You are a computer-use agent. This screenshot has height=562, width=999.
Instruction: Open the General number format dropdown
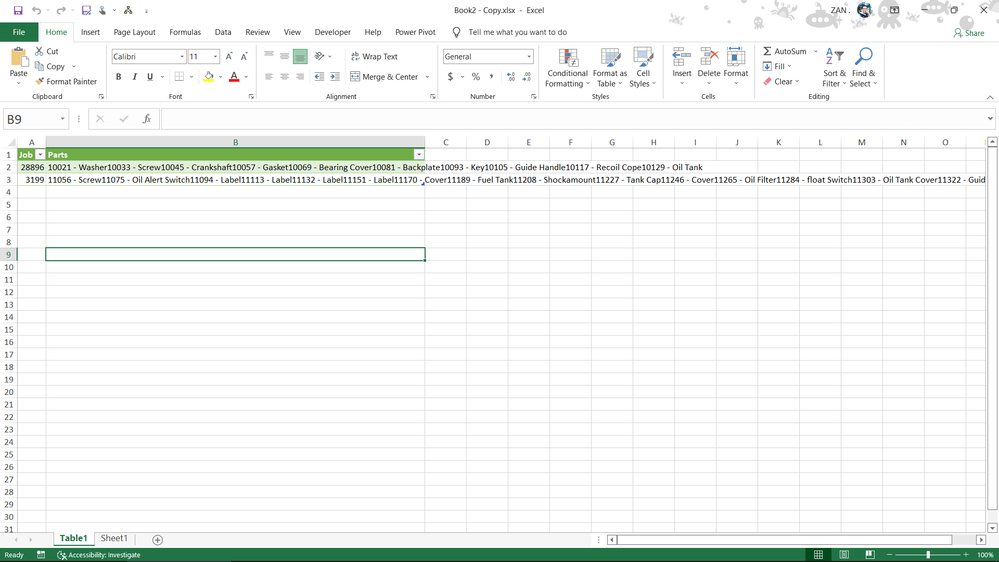(x=529, y=57)
